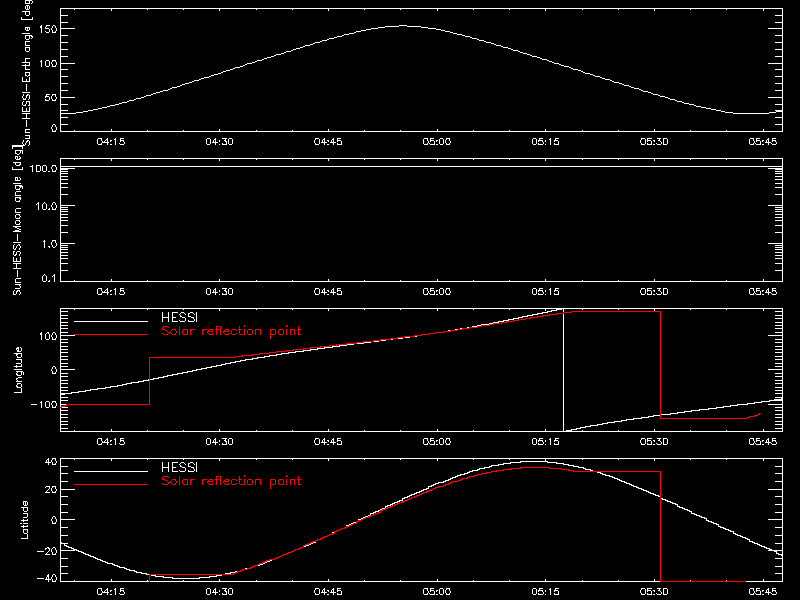This screenshot has height=600, width=800.
Task: Select HESSI legend text in Latitude plot
Action: [179, 467]
